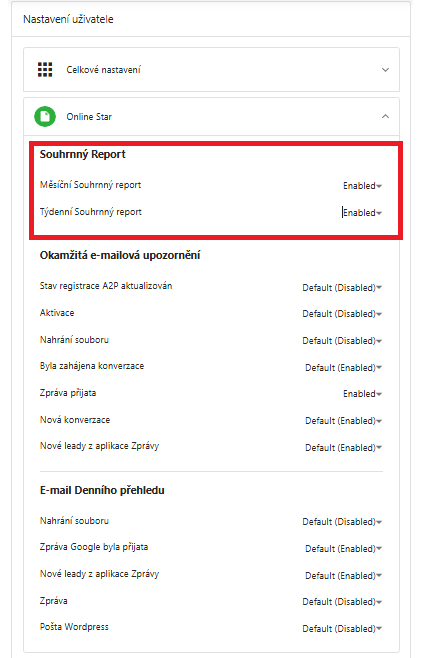This screenshot has width=424, height=658.
Task: Open Měsíční Souhrnný report Enabled dropdown
Action: (362, 185)
